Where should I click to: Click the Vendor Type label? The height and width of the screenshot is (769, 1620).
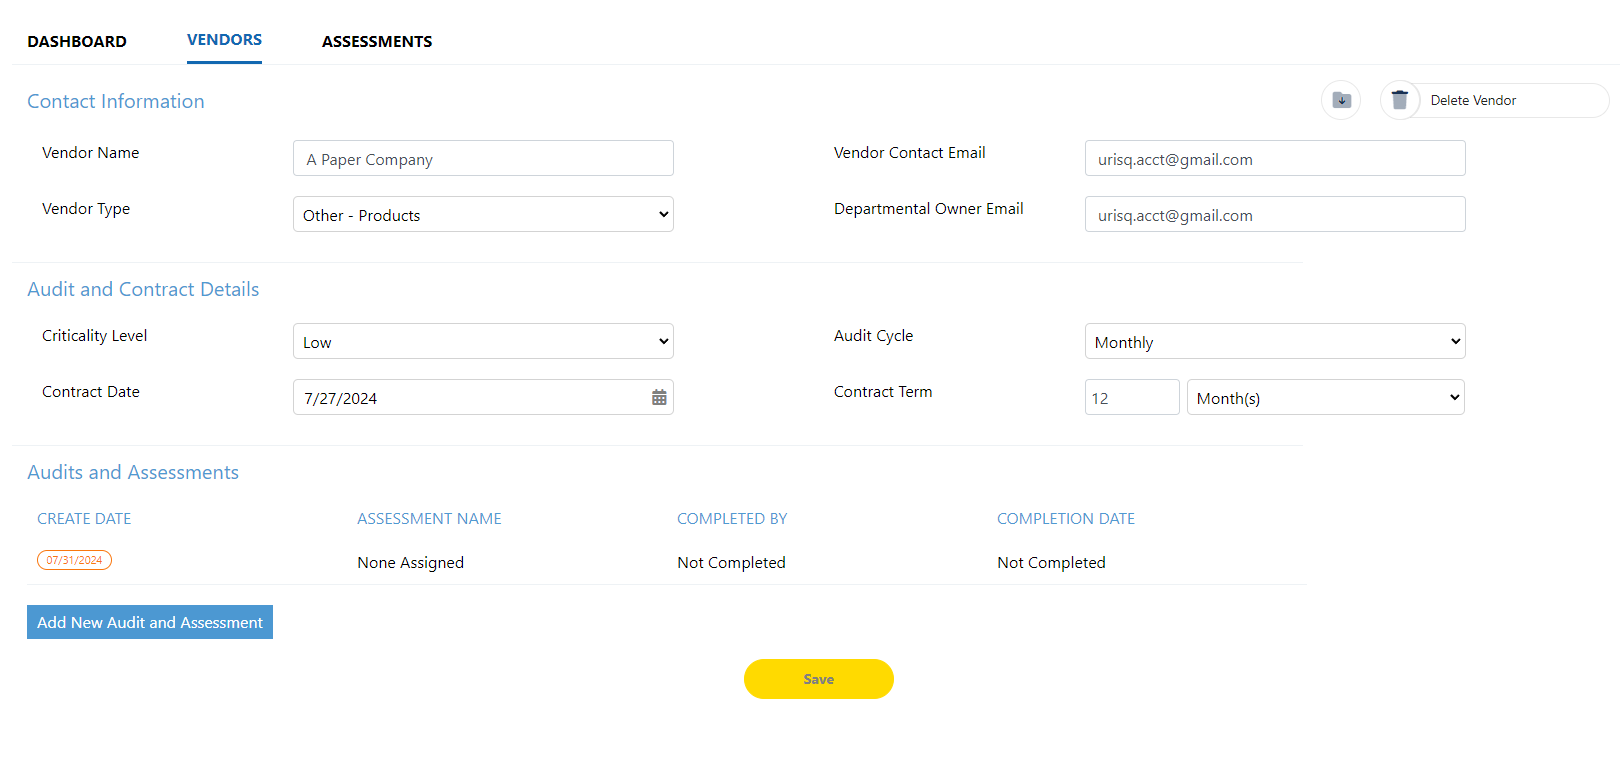pyautogui.click(x=86, y=209)
